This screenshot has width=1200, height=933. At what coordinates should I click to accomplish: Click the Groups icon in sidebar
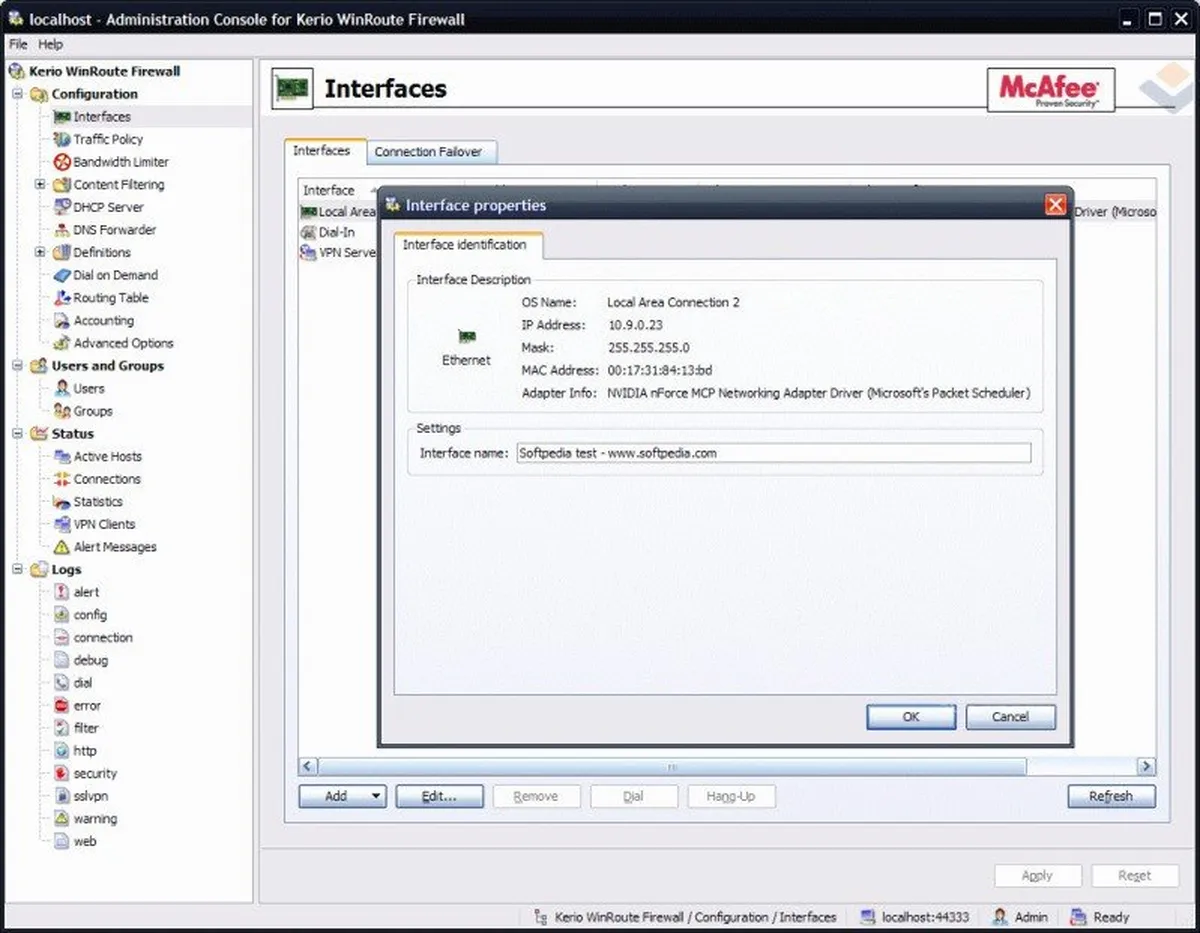point(62,411)
